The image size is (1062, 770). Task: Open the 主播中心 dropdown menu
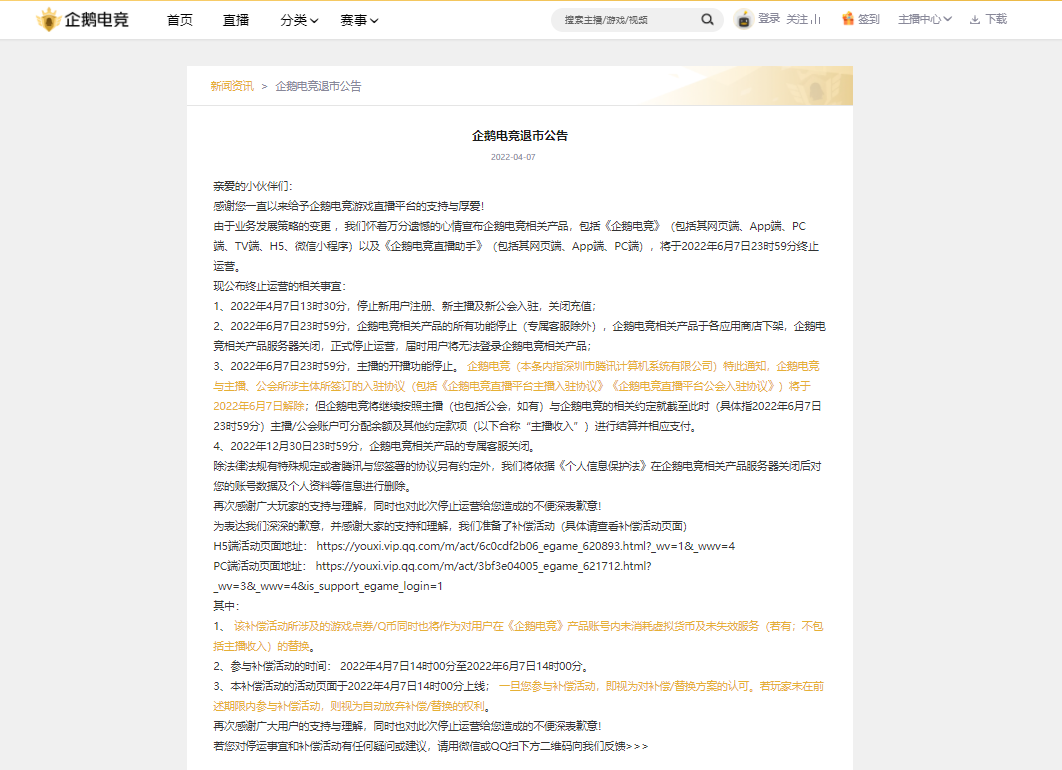[927, 19]
